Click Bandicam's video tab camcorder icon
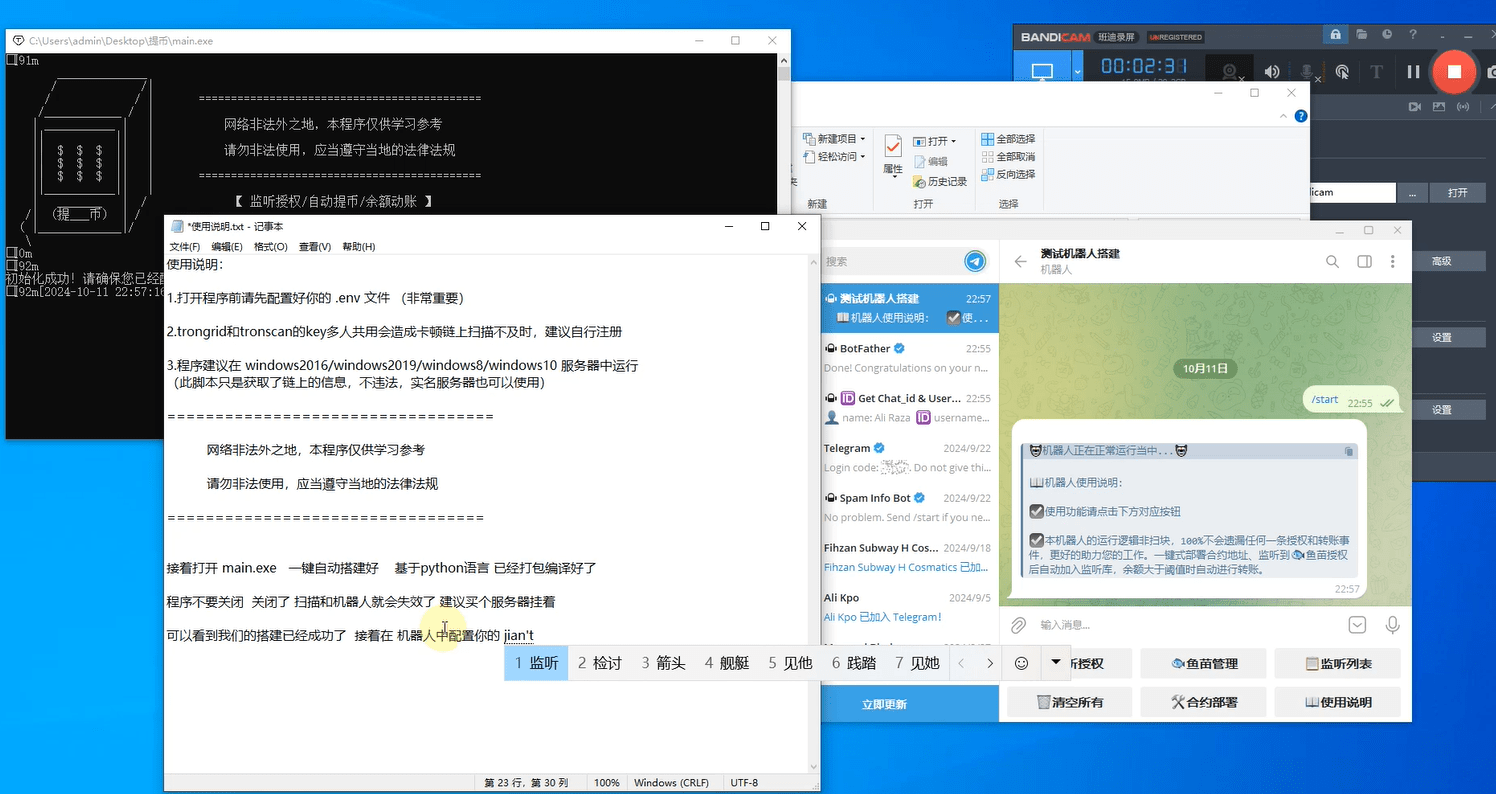The height and width of the screenshot is (794, 1496). tap(1415, 106)
